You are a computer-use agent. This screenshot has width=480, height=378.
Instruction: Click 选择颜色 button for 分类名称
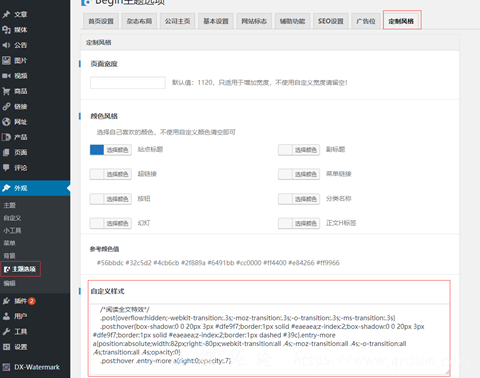click(306, 199)
